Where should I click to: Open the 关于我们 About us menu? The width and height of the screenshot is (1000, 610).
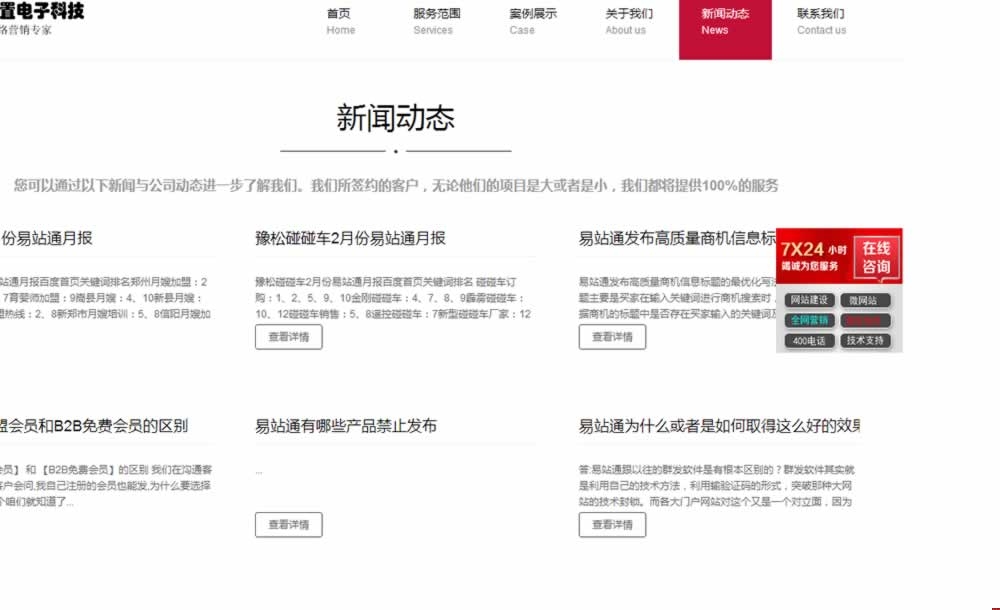[626, 22]
